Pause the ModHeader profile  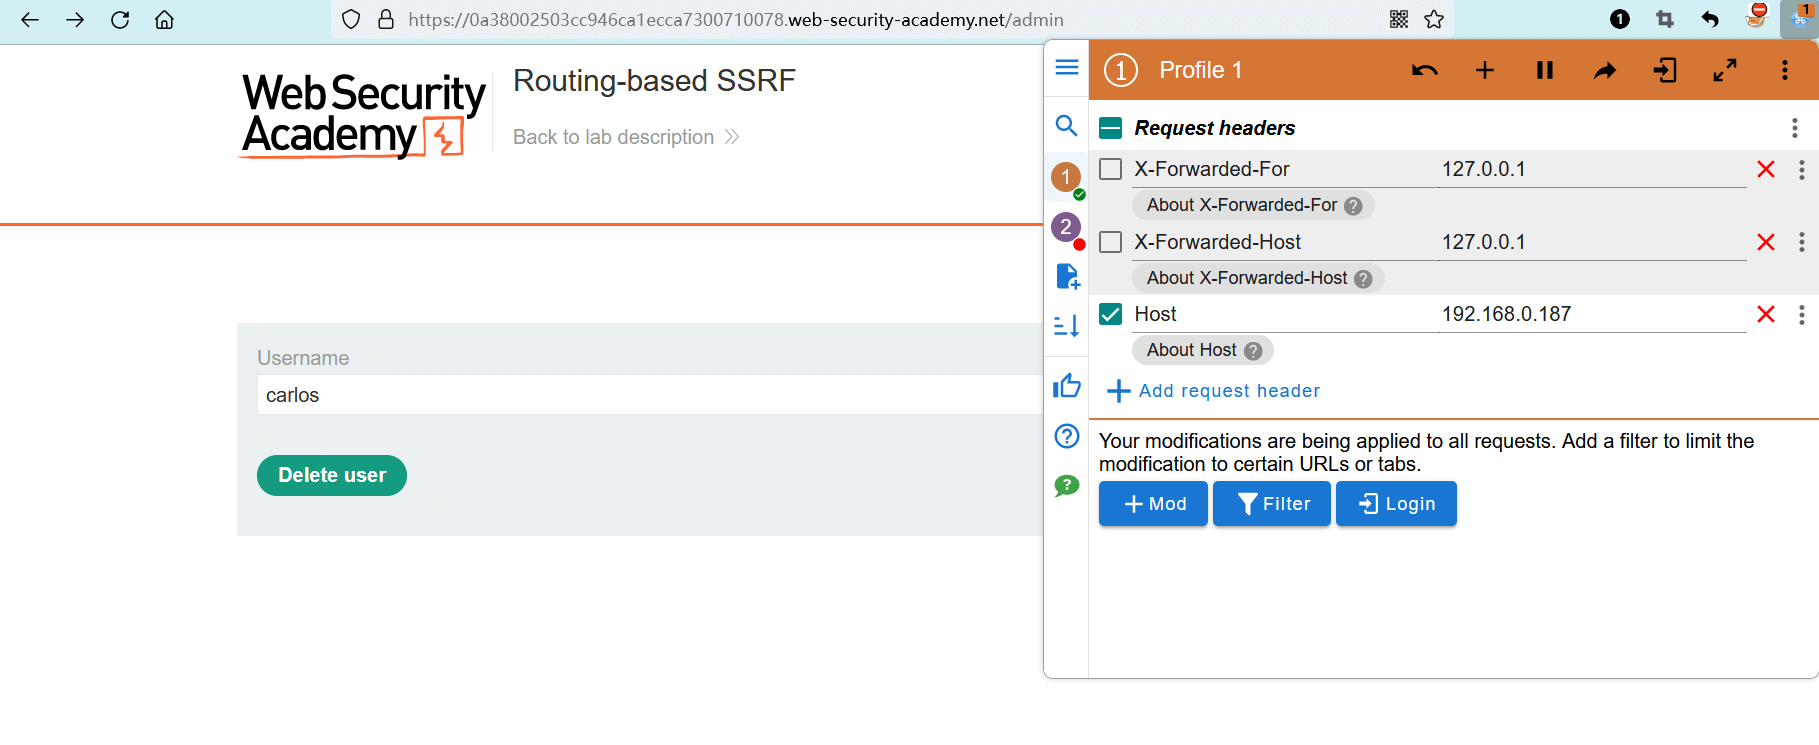tap(1544, 70)
